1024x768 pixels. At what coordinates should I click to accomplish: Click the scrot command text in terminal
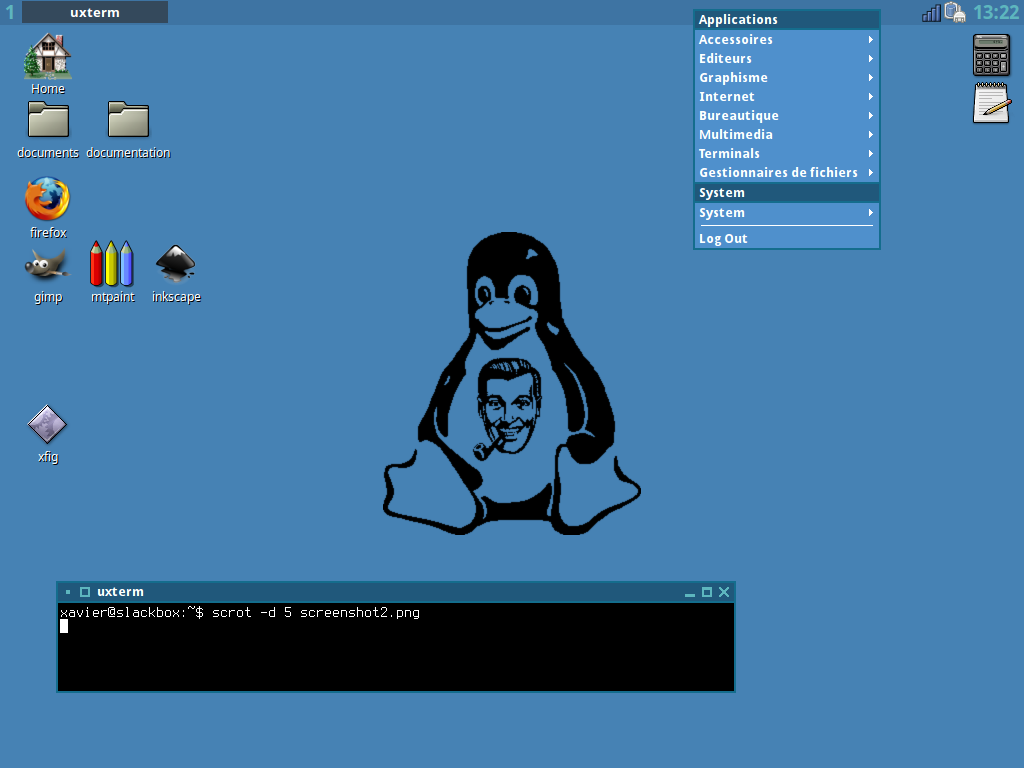(x=315, y=613)
